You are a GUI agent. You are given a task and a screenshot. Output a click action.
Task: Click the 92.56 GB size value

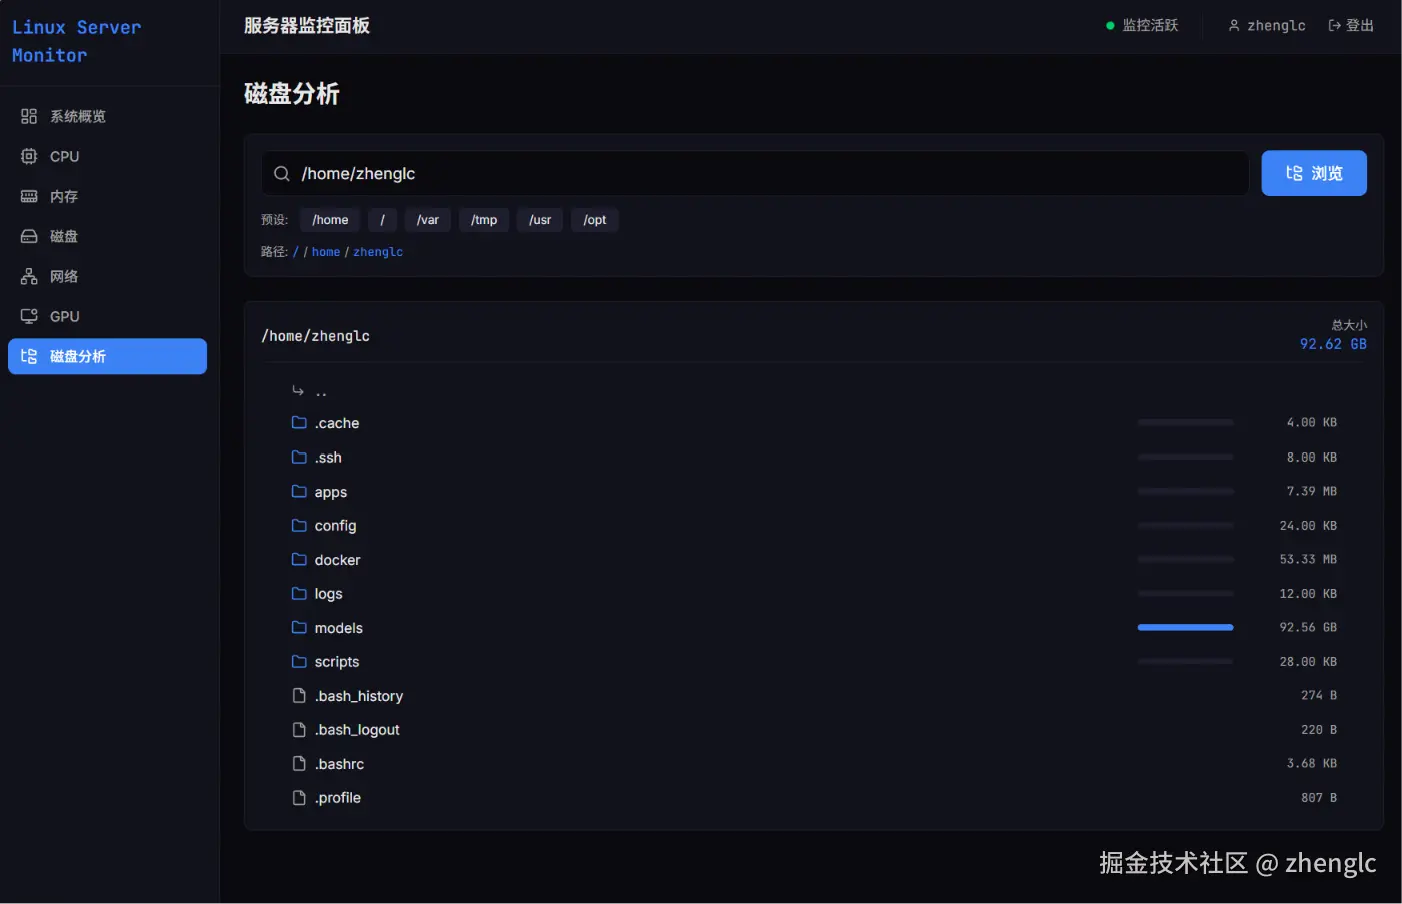tap(1308, 627)
